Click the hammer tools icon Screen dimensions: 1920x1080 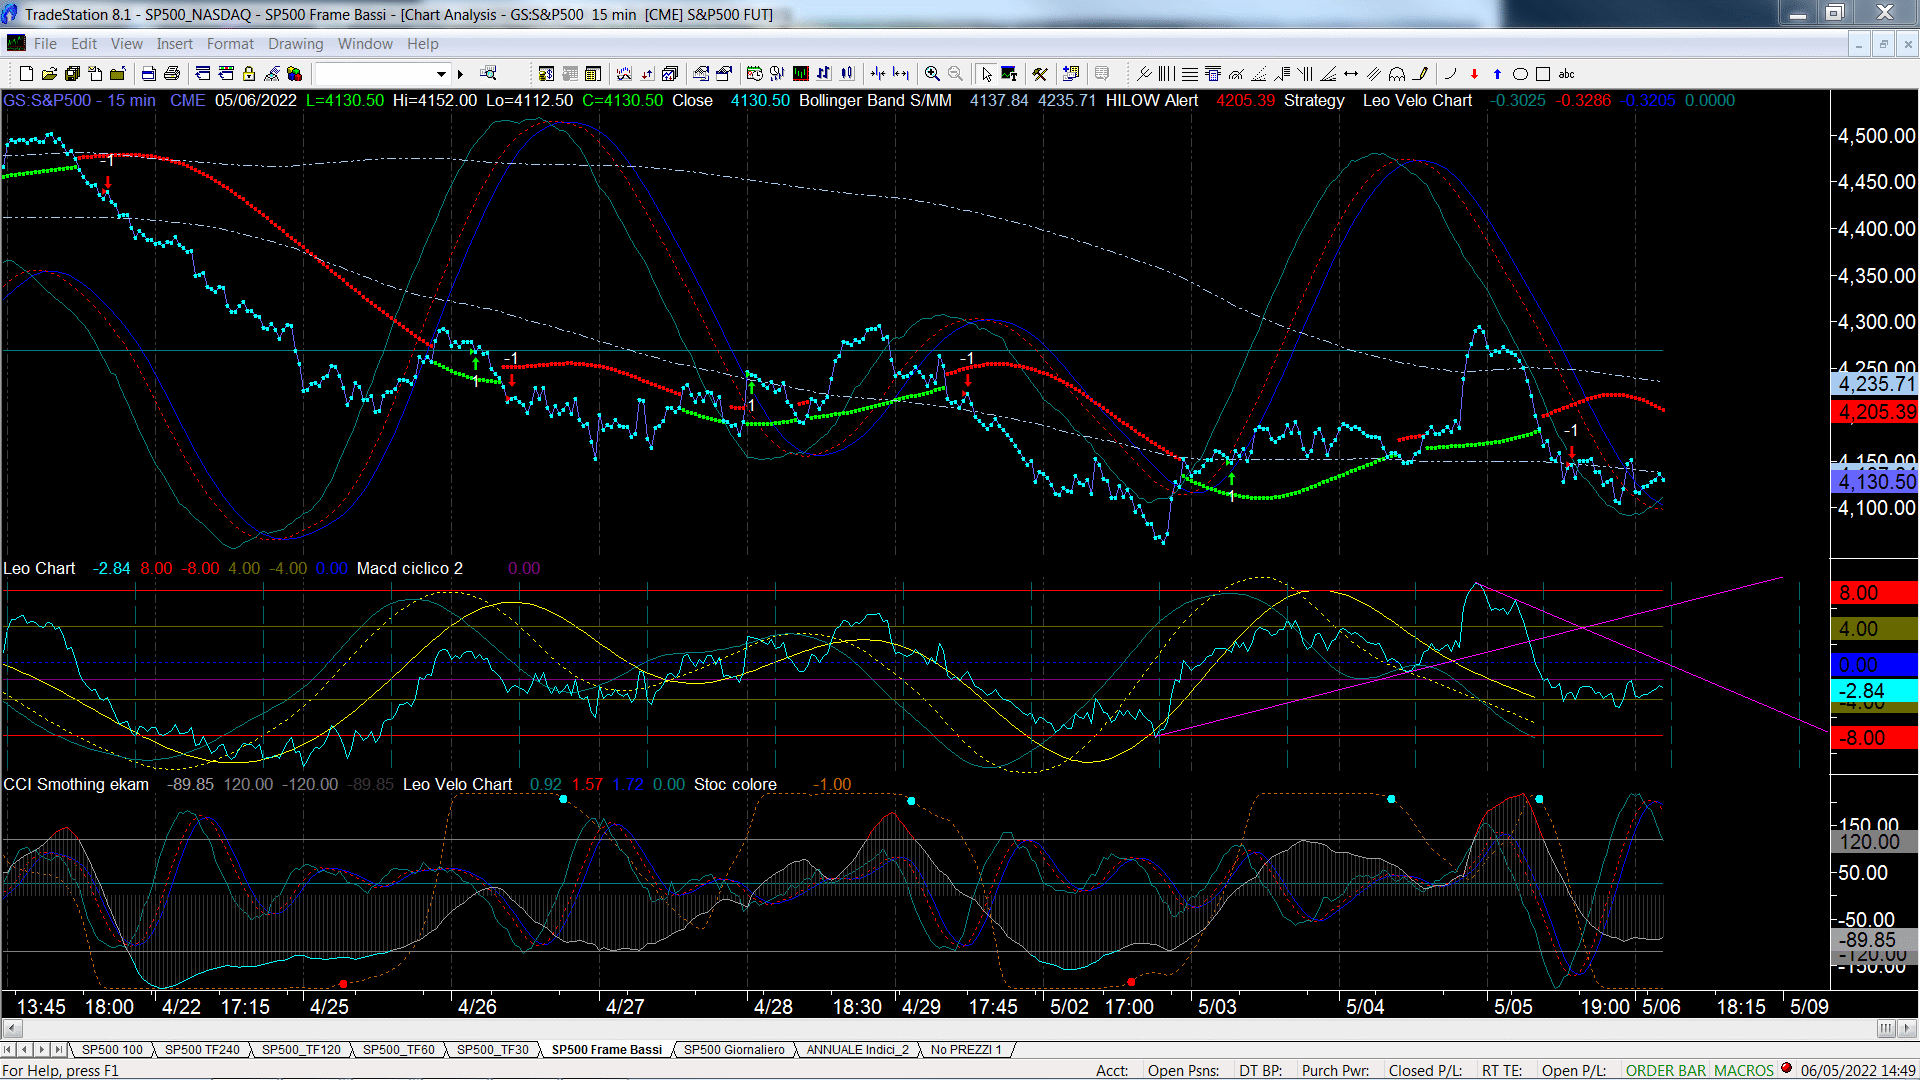pyautogui.click(x=1040, y=73)
